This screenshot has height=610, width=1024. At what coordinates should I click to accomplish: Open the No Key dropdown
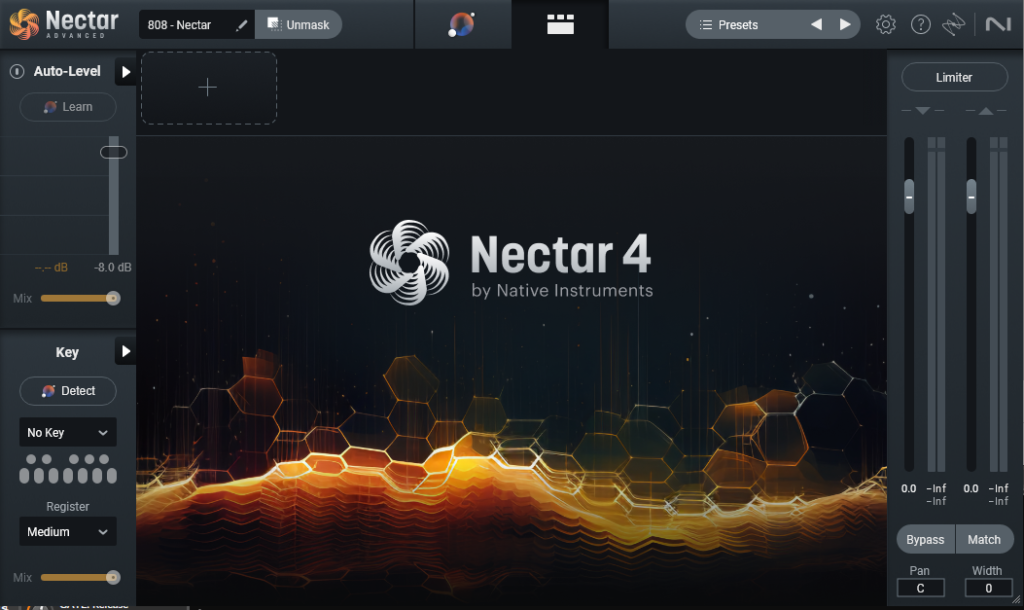click(67, 432)
